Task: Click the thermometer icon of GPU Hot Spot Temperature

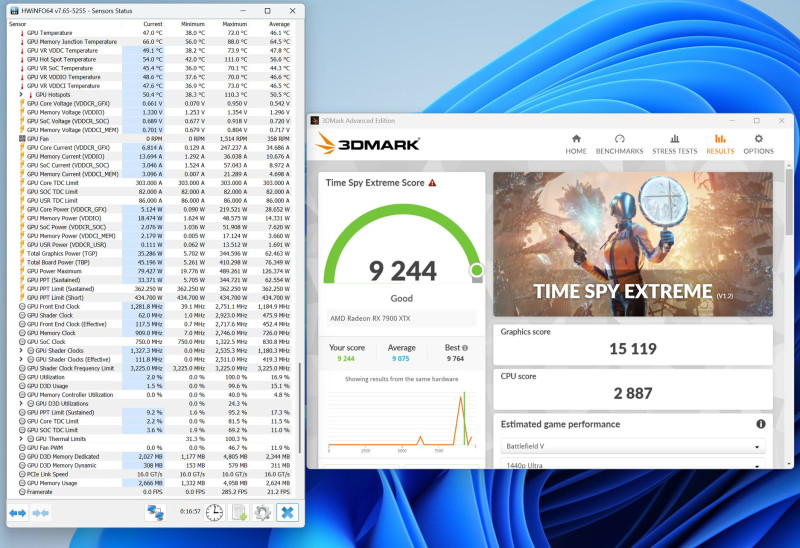Action: tap(22, 59)
